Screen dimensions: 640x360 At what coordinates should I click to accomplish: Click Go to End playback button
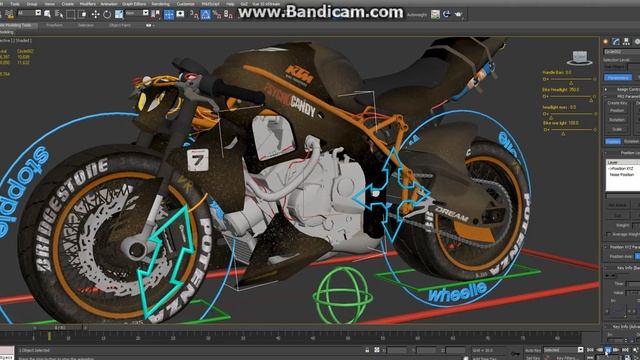click(x=625, y=350)
